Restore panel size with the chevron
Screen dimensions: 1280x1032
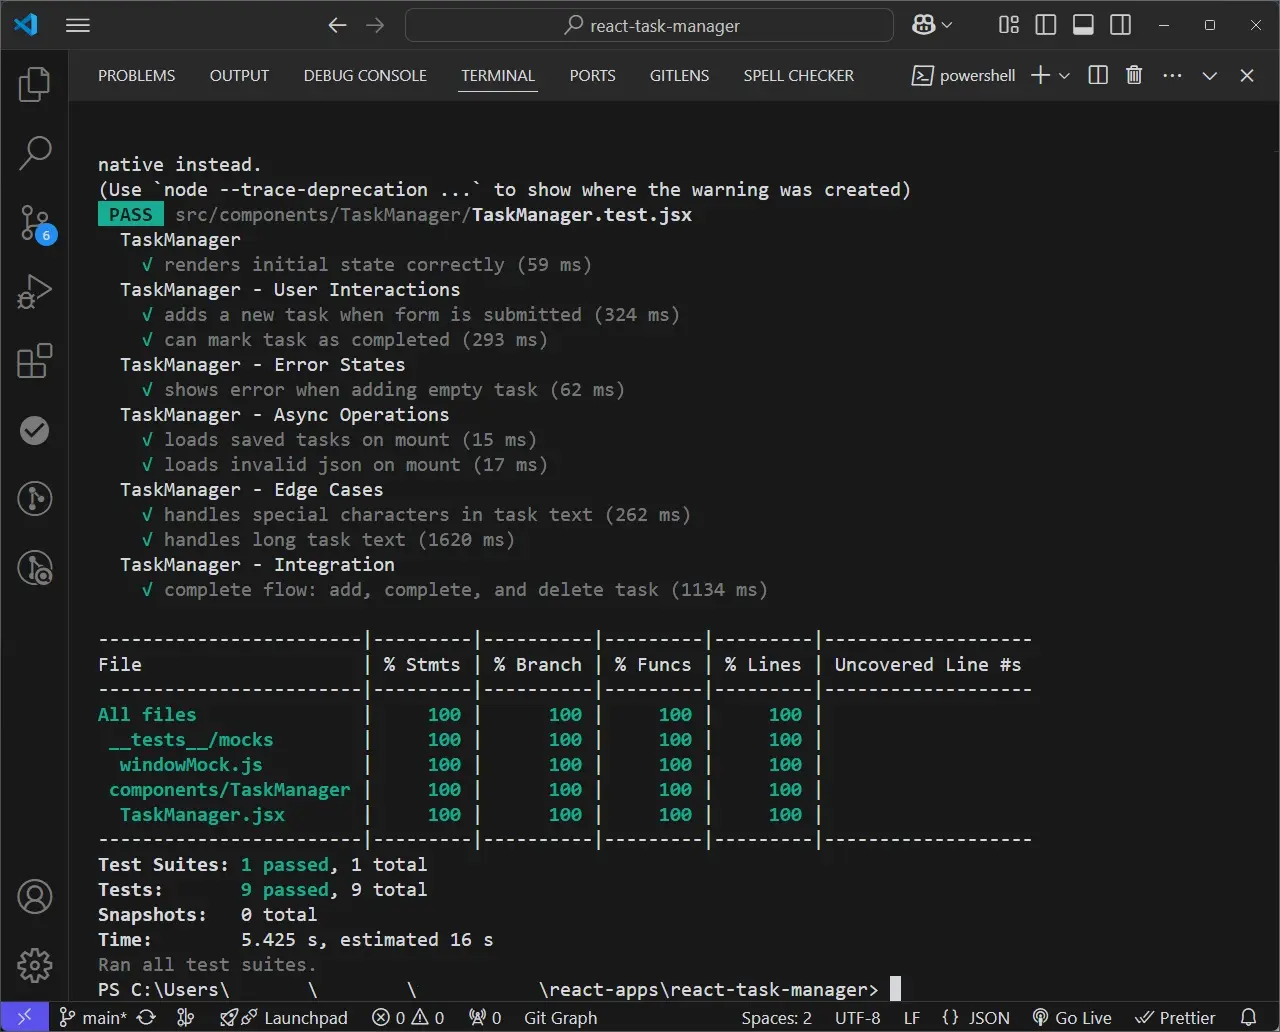click(x=1210, y=76)
